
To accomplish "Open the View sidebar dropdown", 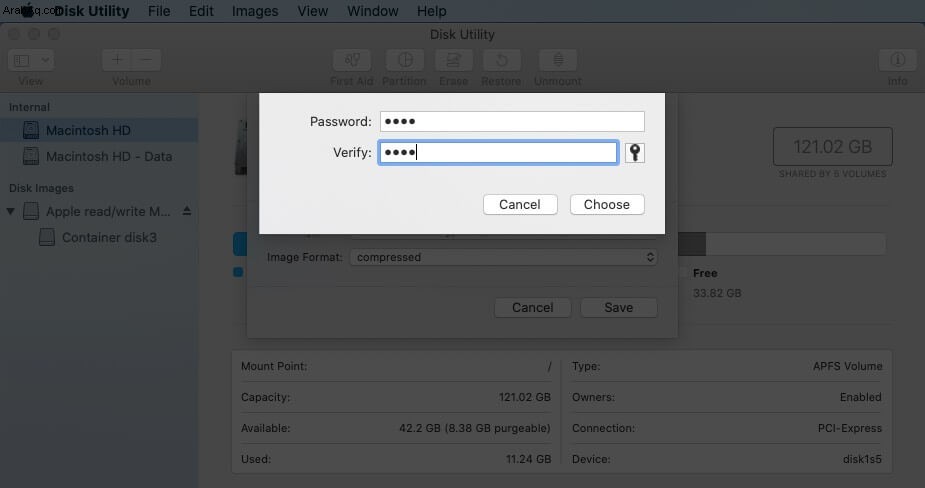I will click(x=31, y=60).
